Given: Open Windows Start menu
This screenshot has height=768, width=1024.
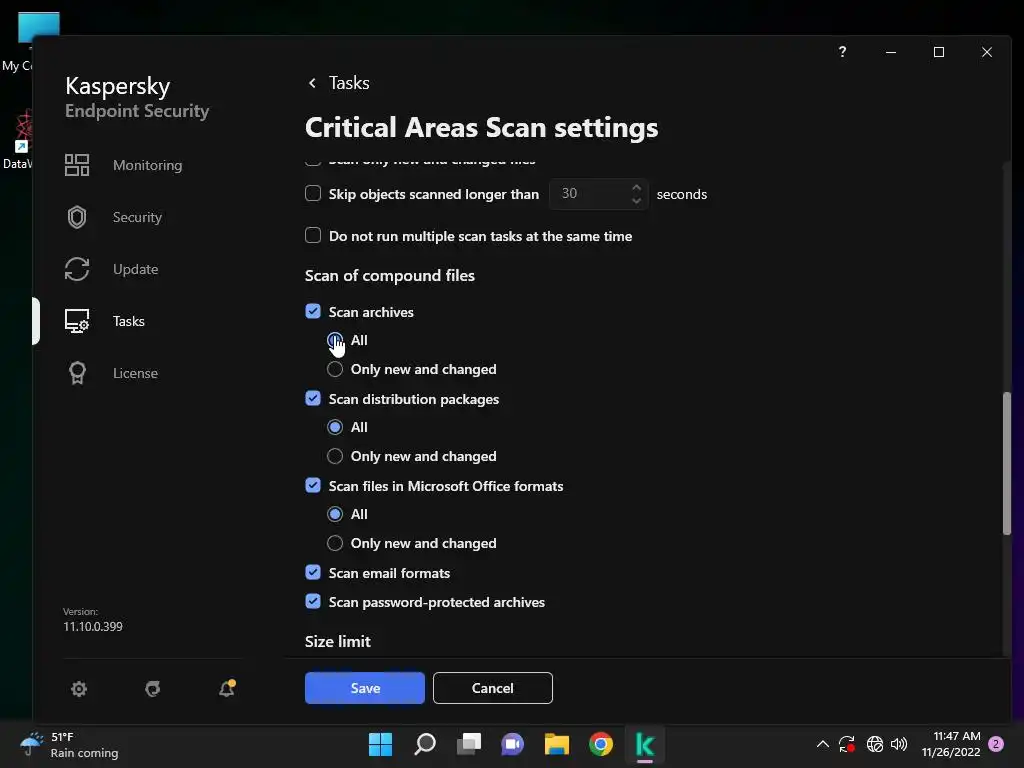Looking at the screenshot, I should pos(380,744).
